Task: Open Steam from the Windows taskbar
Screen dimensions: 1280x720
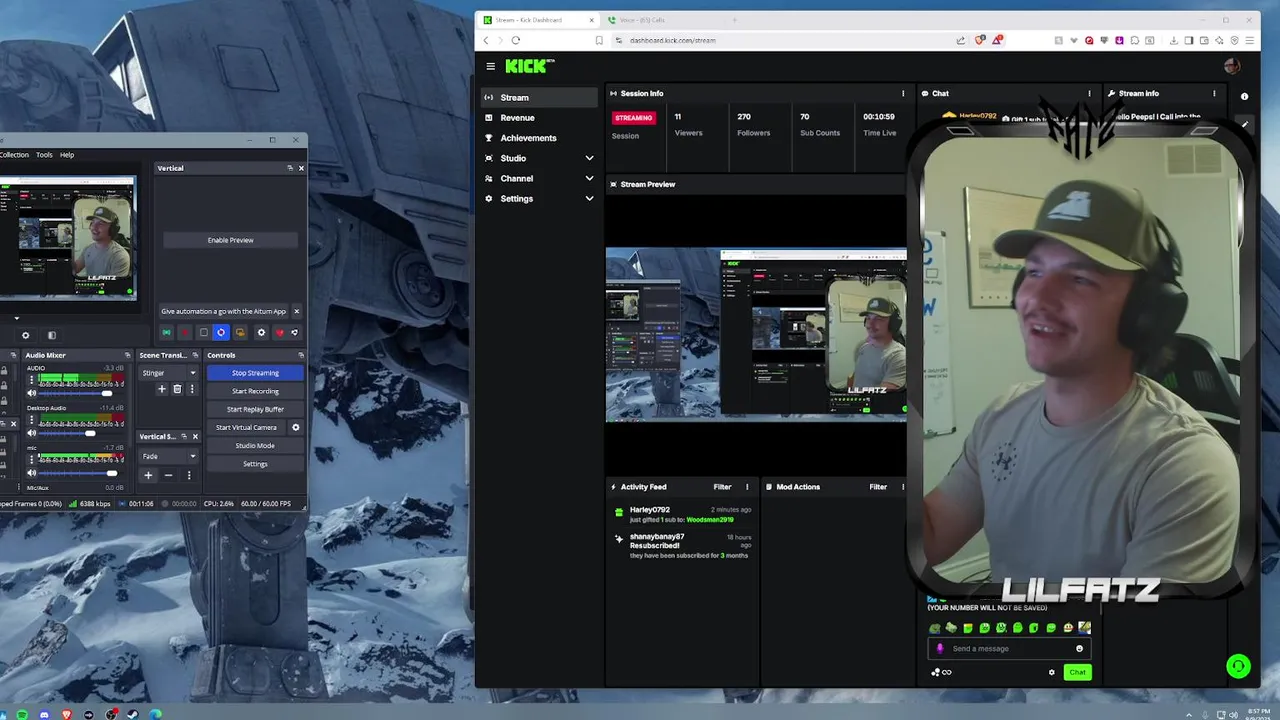Action: [133, 714]
